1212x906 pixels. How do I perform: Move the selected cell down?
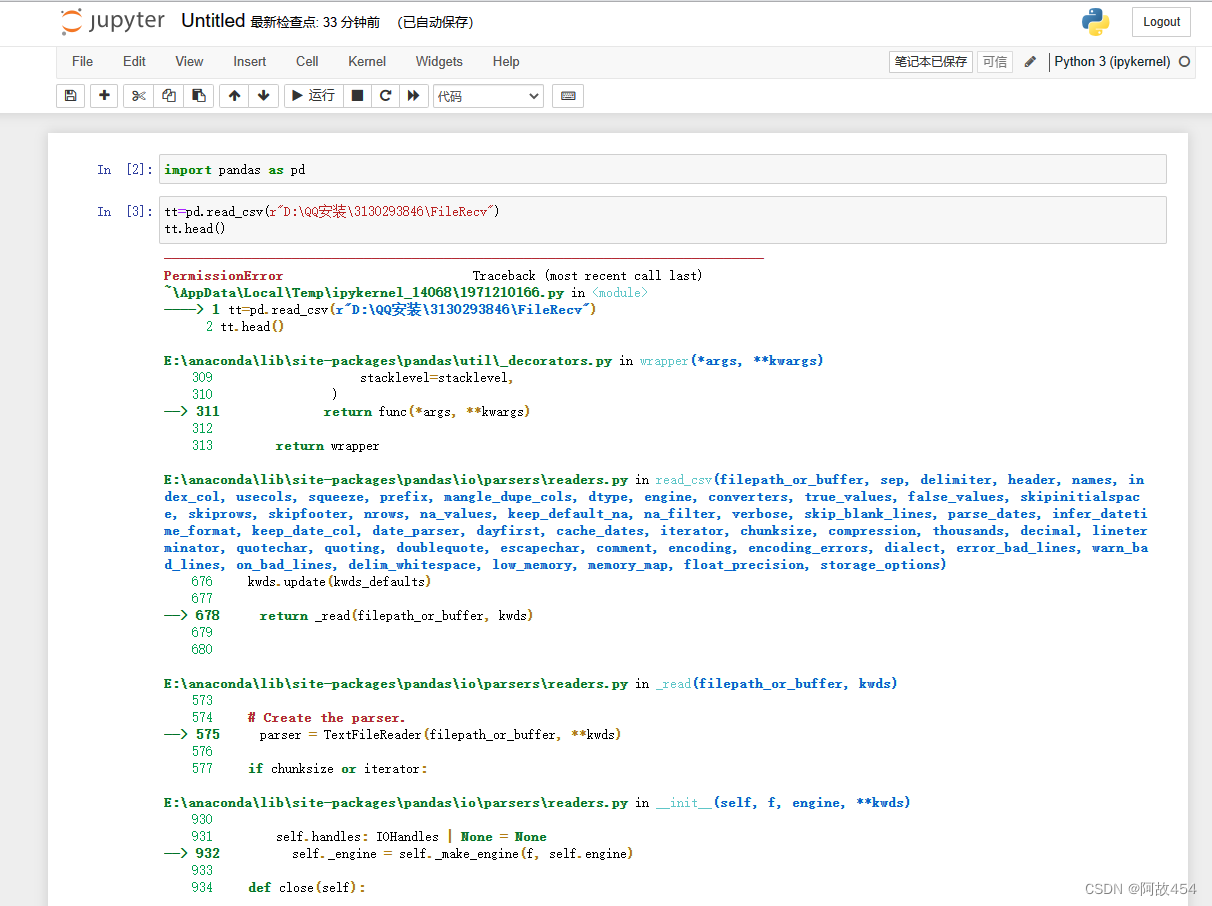(x=261, y=95)
